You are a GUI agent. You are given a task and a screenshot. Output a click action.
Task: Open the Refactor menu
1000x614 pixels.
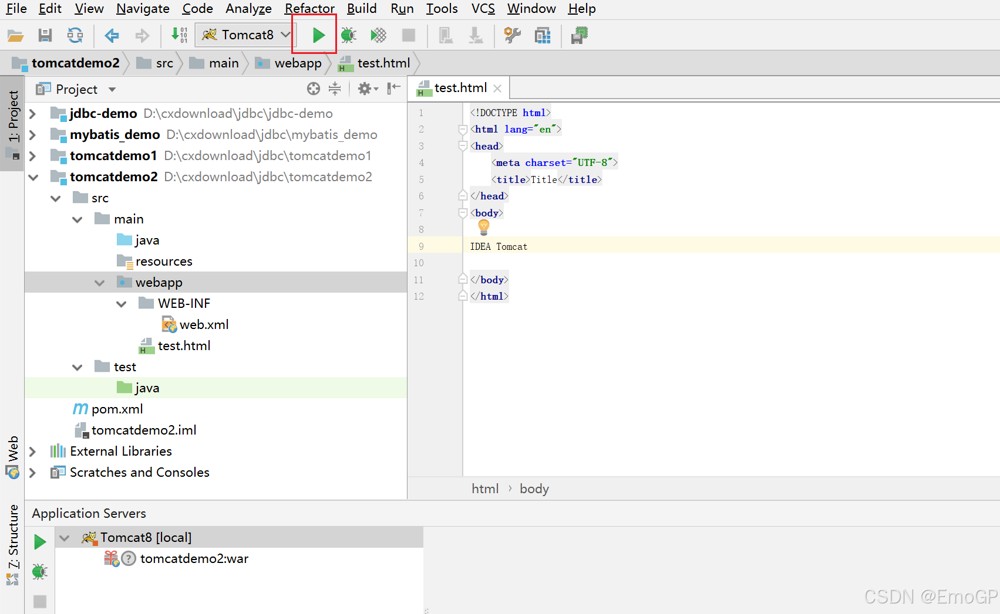tap(309, 8)
